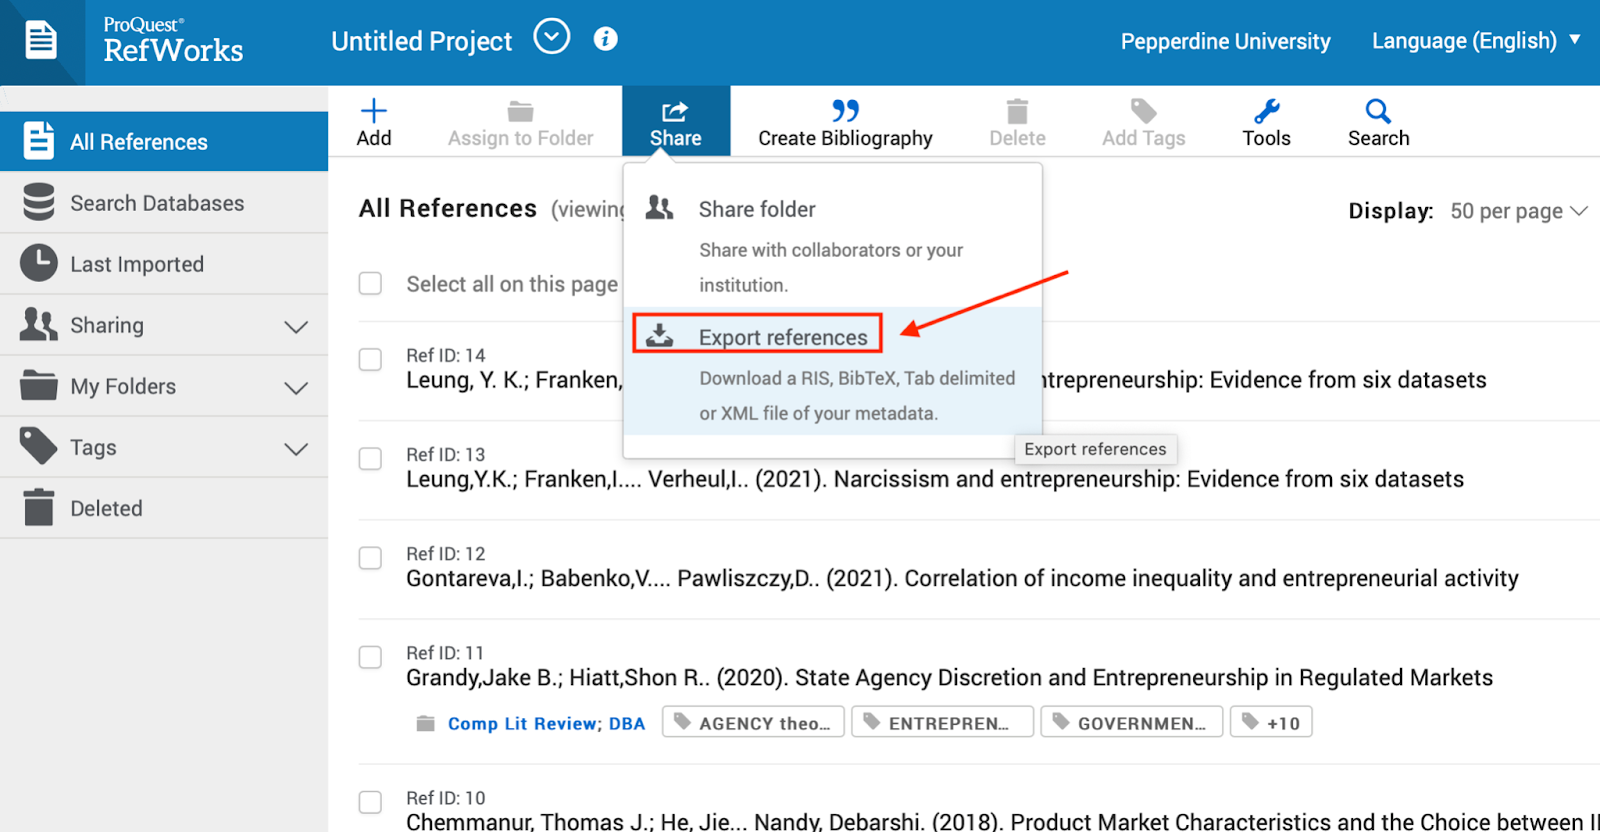Check Select all on this page box
This screenshot has height=832, width=1600.
tap(370, 284)
